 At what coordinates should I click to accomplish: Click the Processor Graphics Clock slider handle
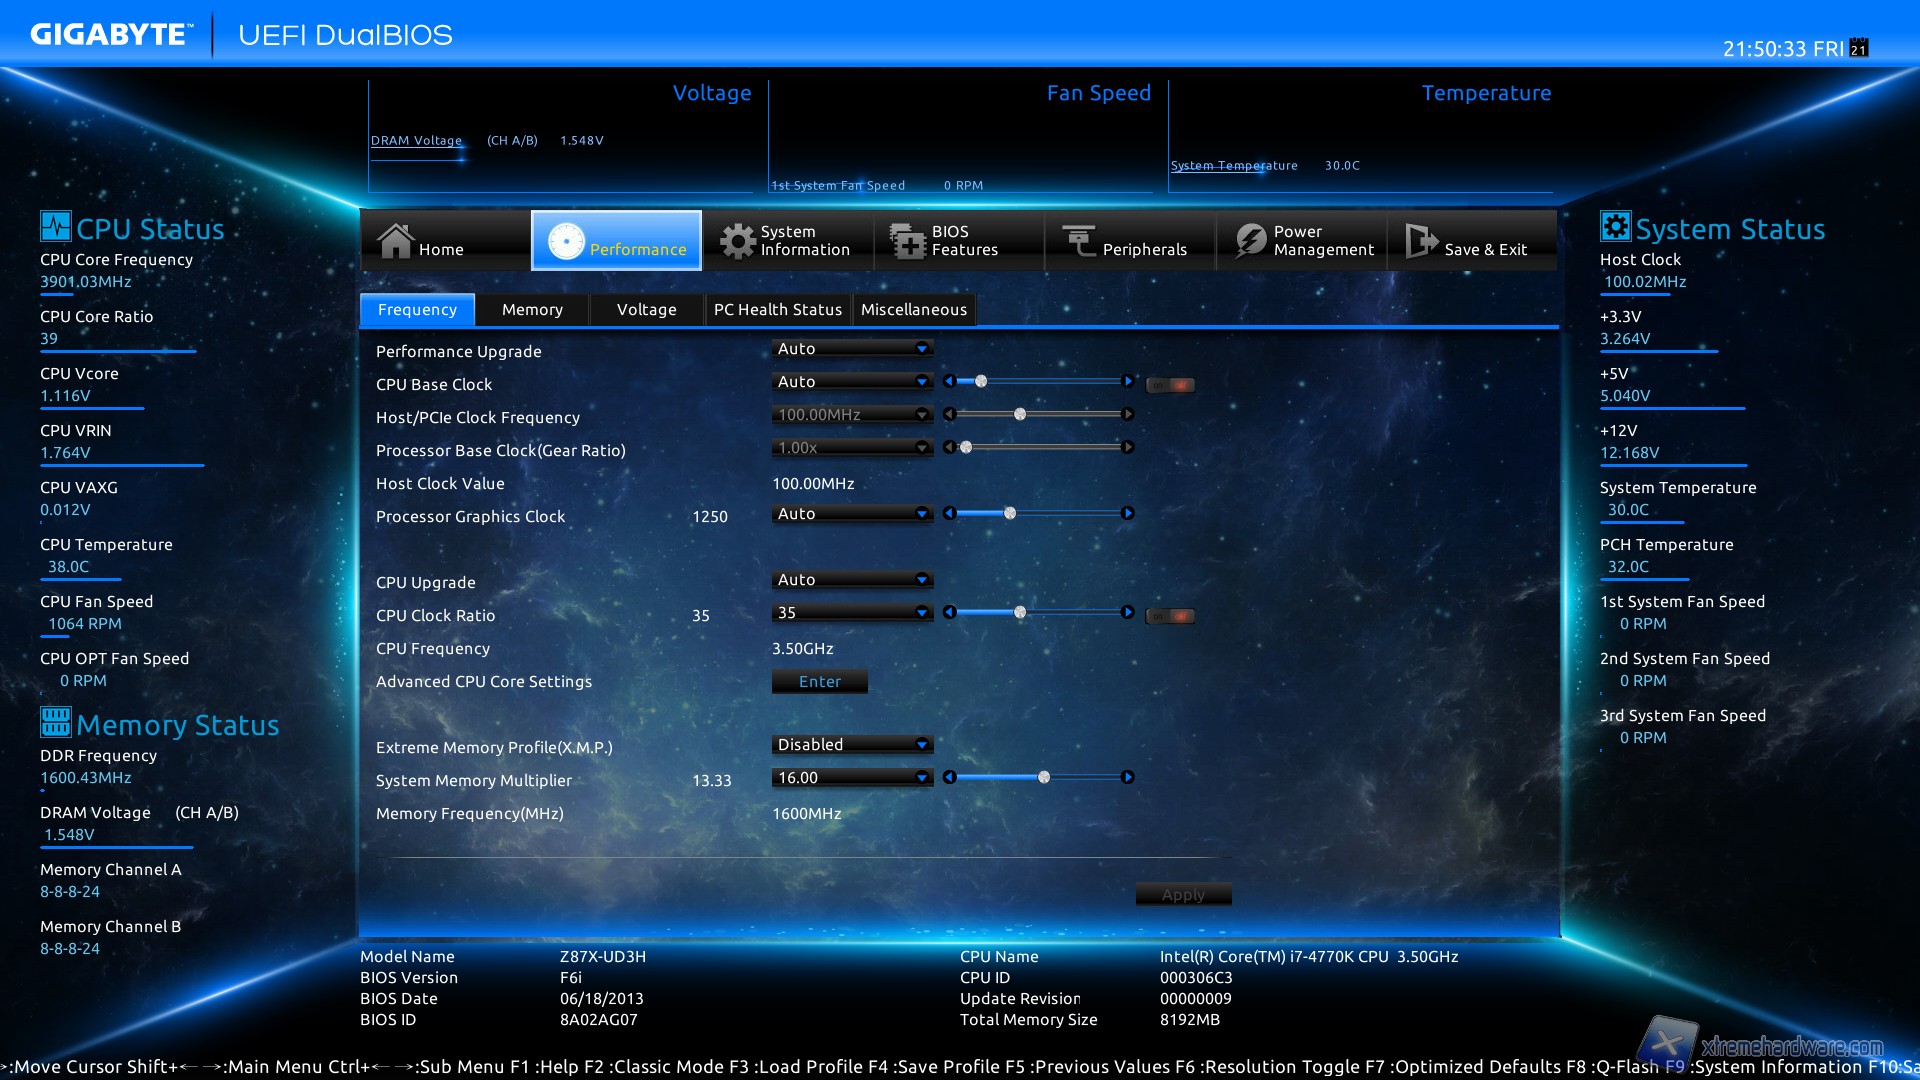coord(1010,513)
